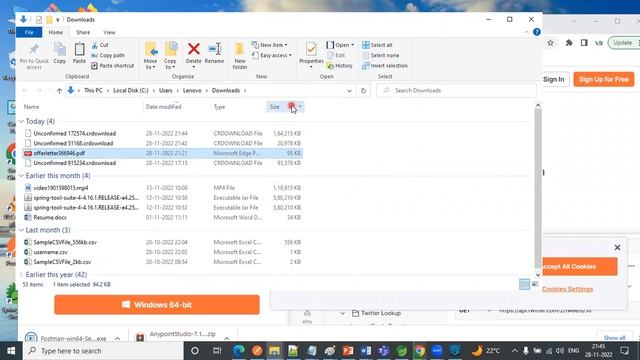The width and height of the screenshot is (640, 360).
Task: Bookmark star icon in Chrome window
Action: tap(550, 43)
